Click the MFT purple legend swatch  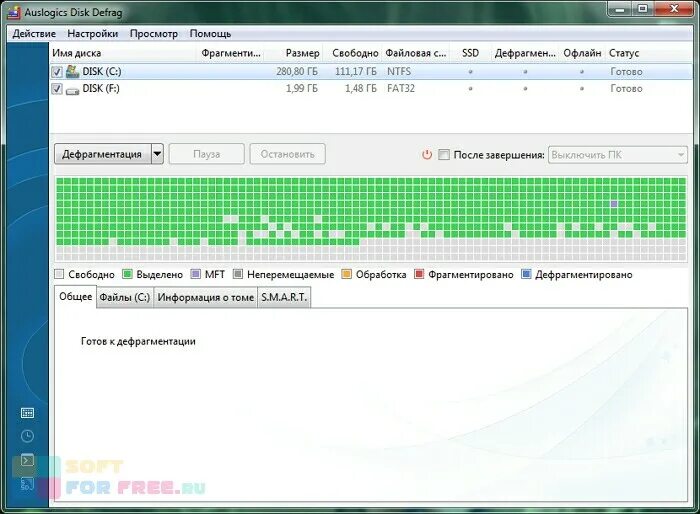coord(196,274)
